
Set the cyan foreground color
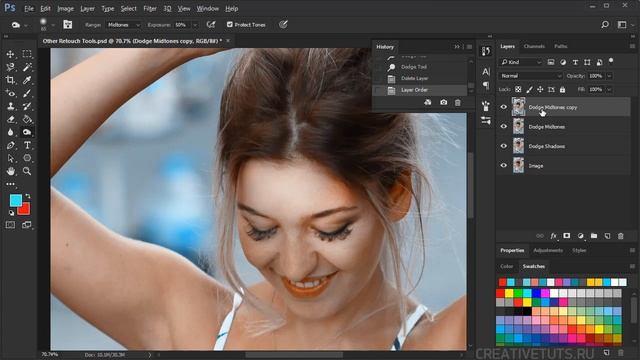coord(15,200)
